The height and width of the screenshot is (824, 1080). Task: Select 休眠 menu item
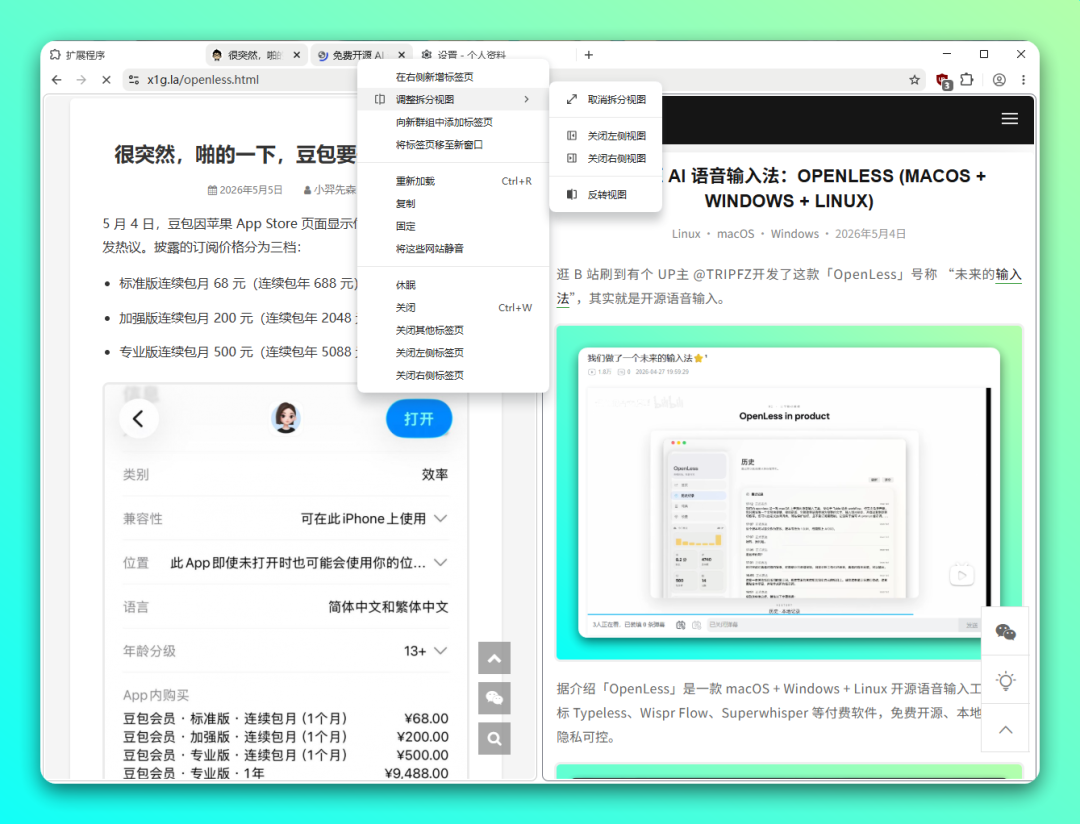453,285
